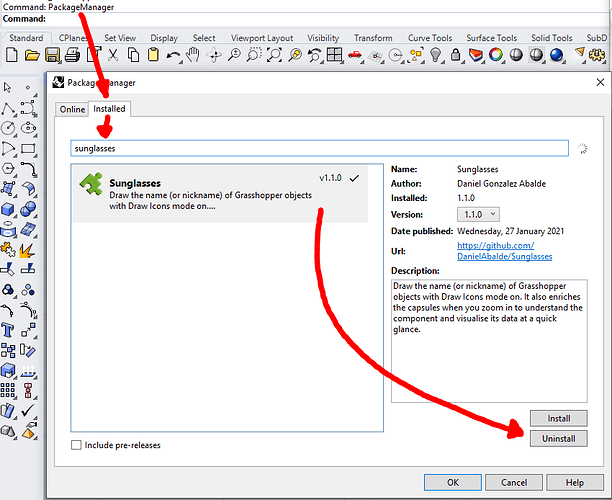Select the Sunglasses package list entry
The image size is (612, 500).
click(x=220, y=194)
